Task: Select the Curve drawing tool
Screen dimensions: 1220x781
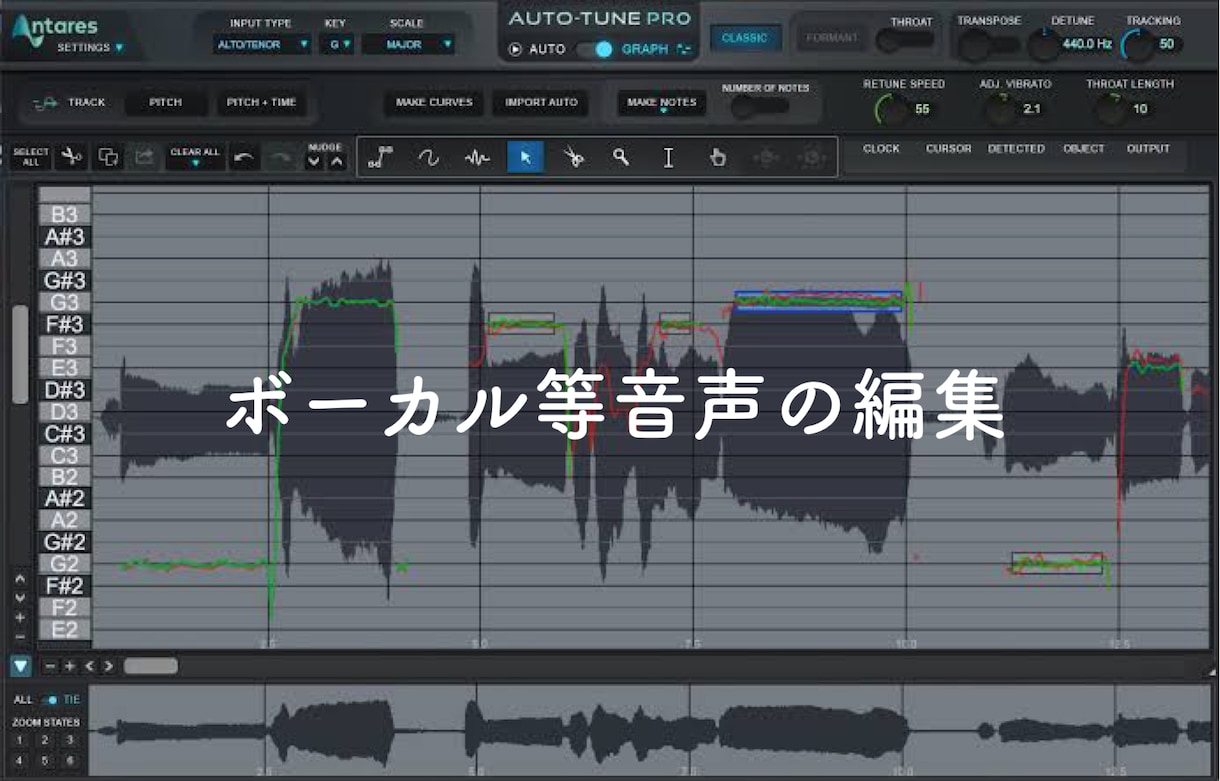Action: click(x=429, y=157)
